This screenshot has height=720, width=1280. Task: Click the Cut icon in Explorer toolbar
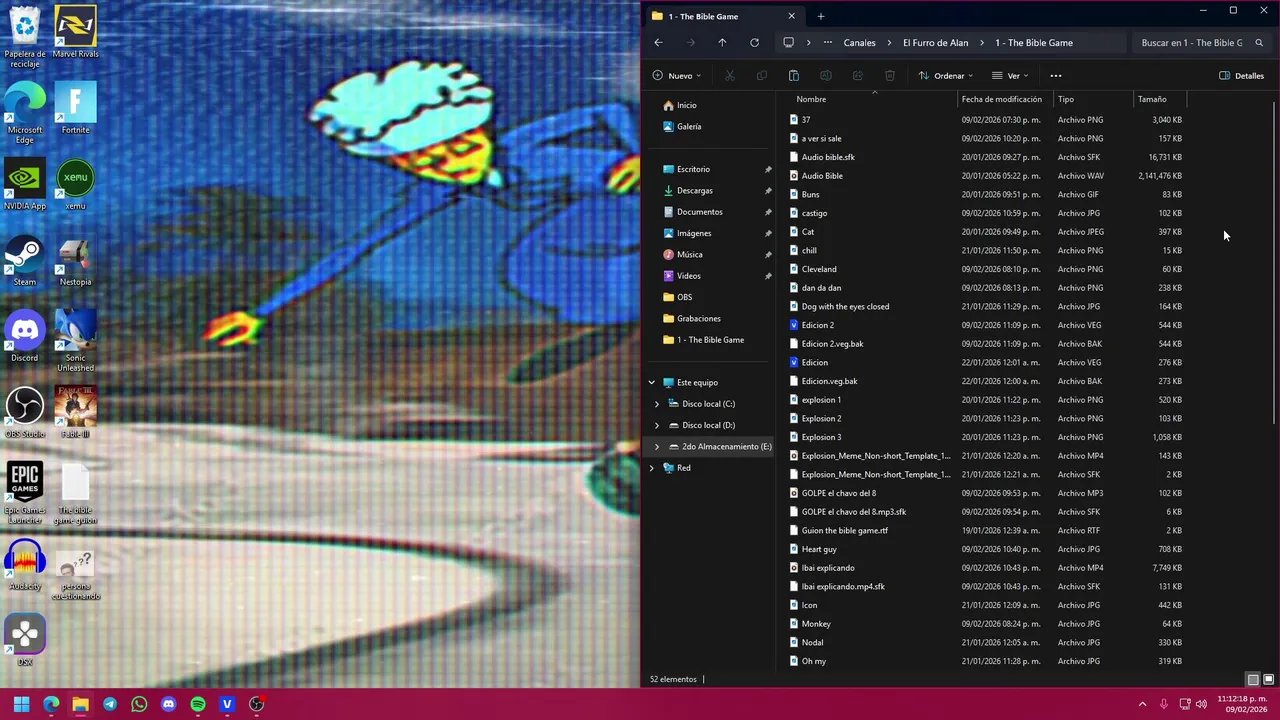coord(730,76)
